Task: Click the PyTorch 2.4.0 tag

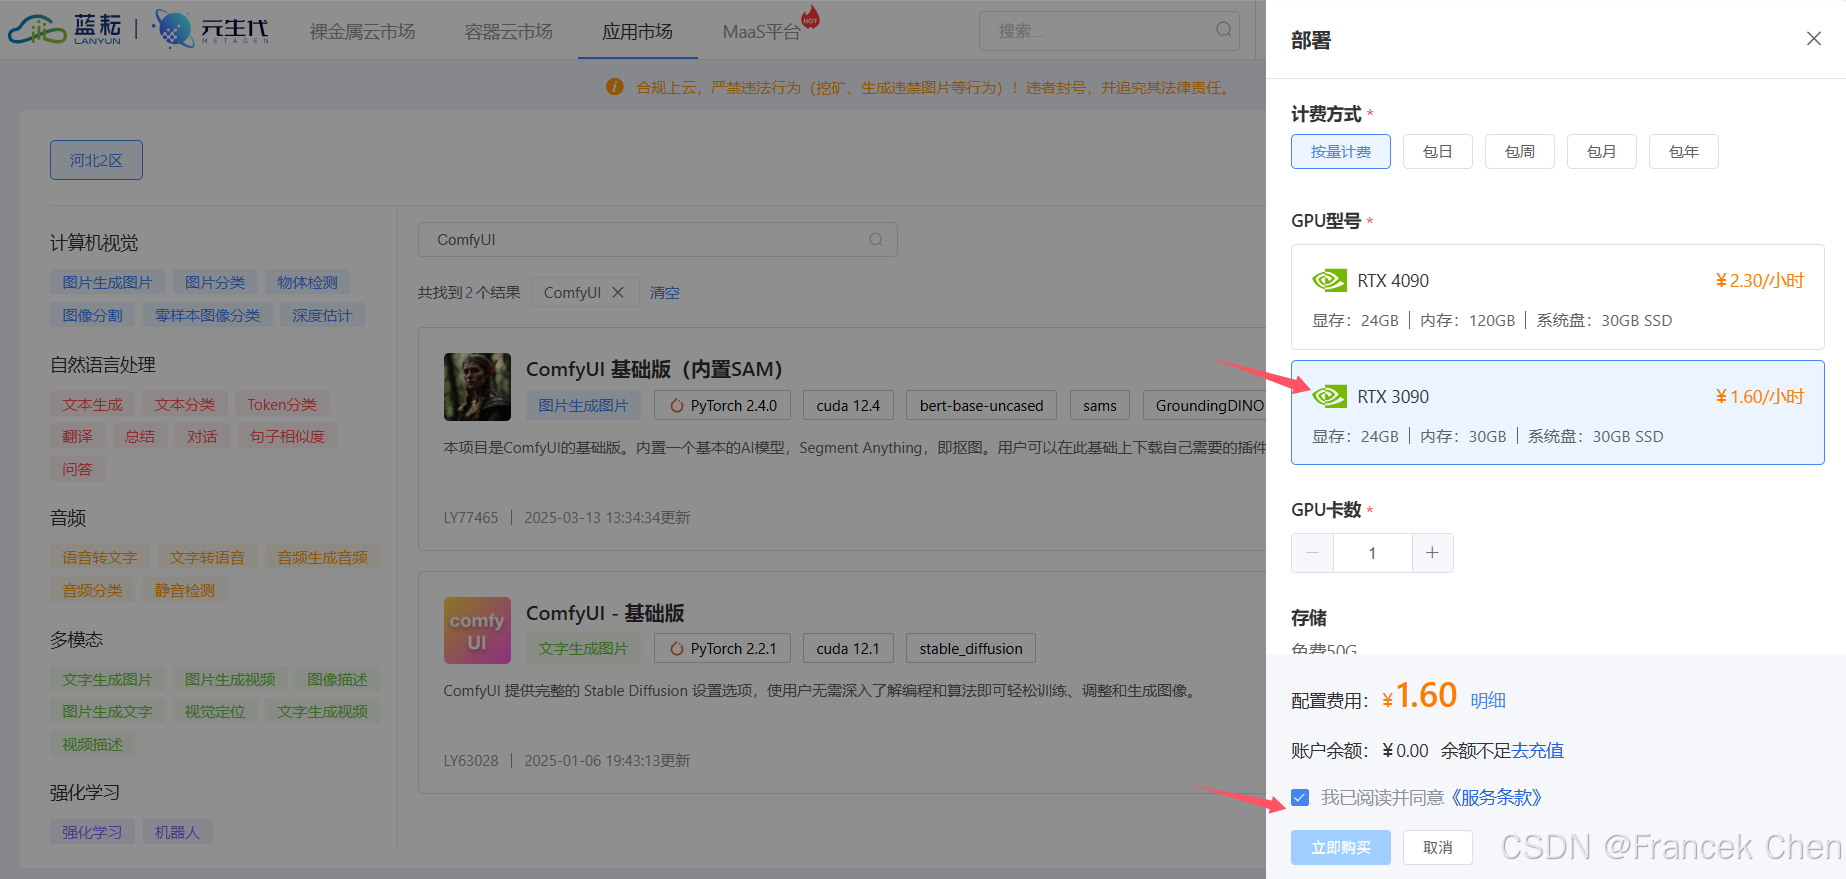Action: [x=723, y=406]
